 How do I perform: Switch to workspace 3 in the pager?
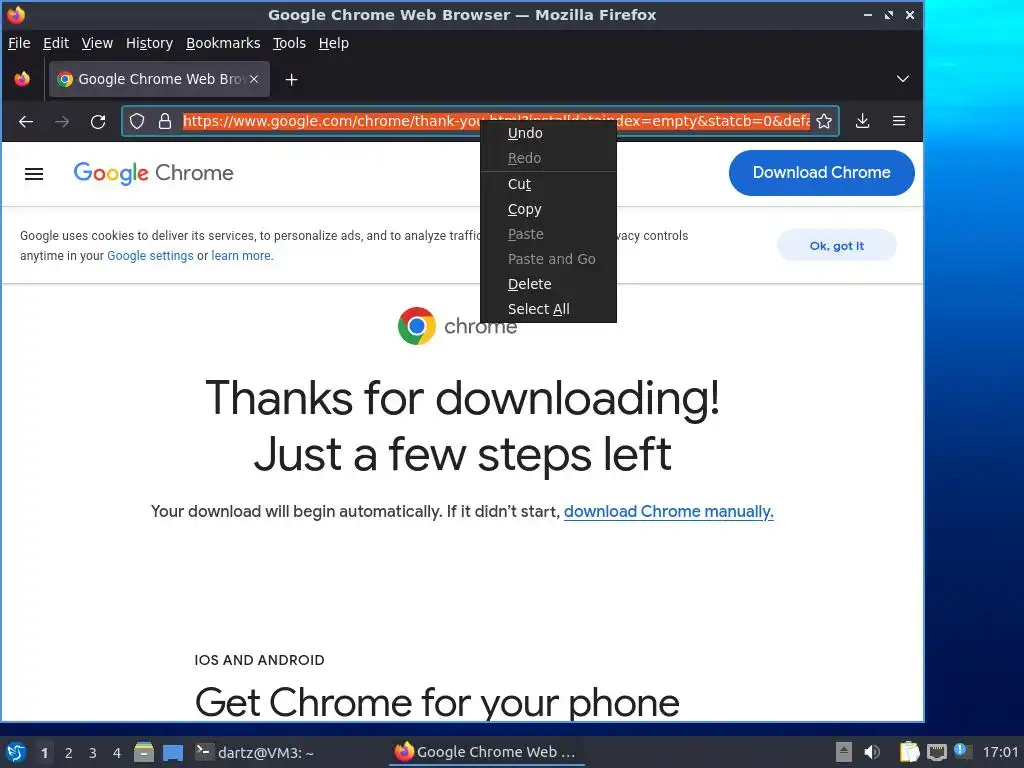coord(93,753)
